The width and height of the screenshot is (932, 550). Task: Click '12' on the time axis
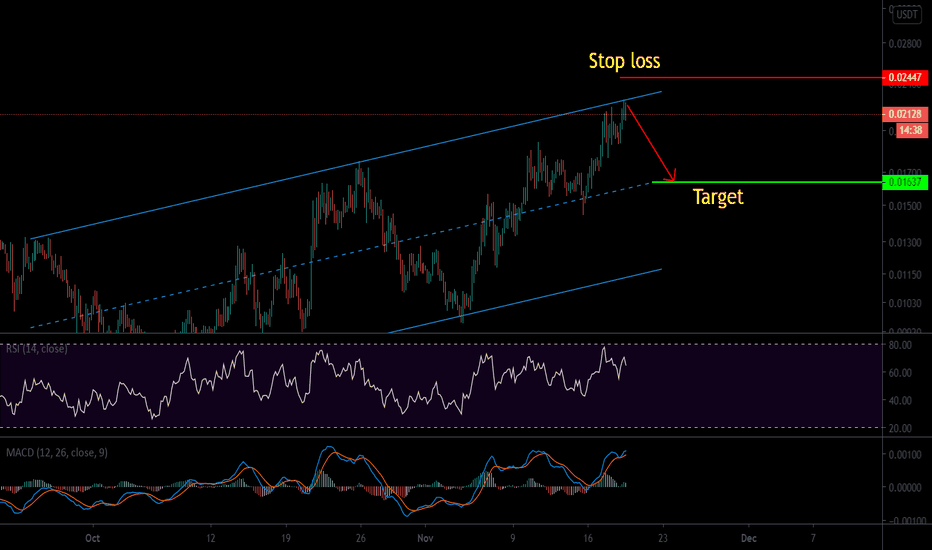click(x=210, y=538)
